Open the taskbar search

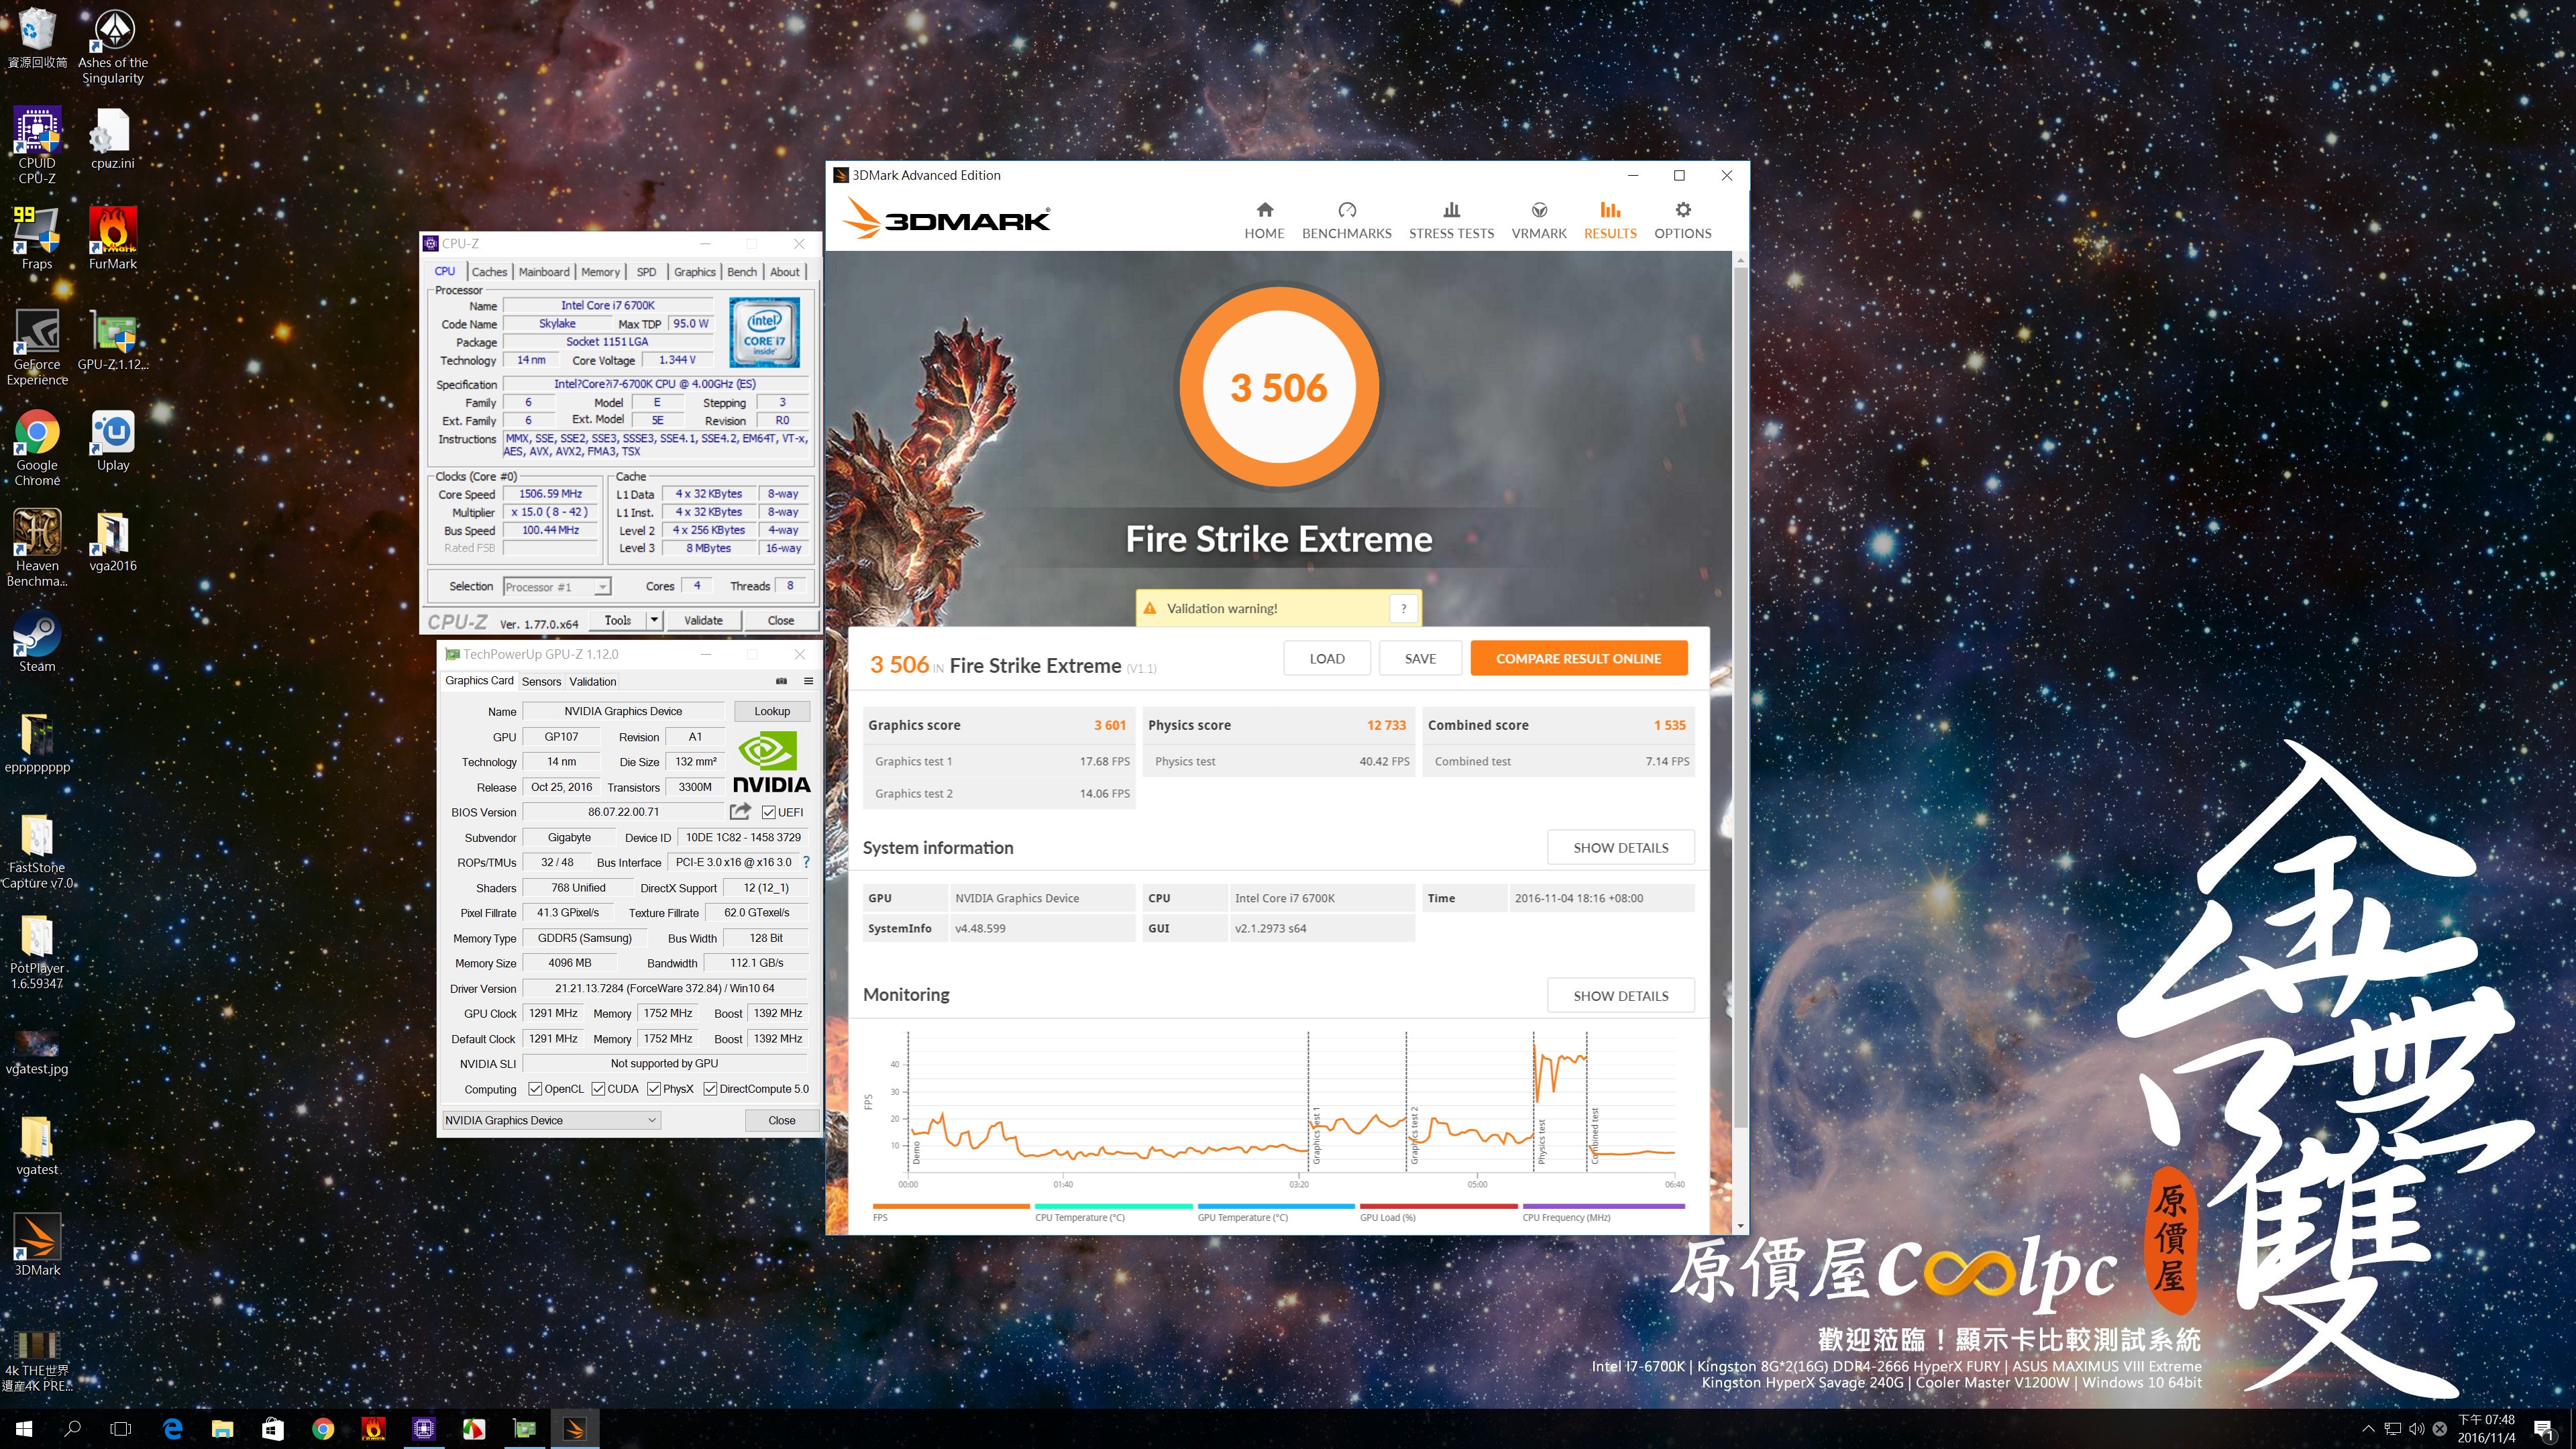[72, 1428]
